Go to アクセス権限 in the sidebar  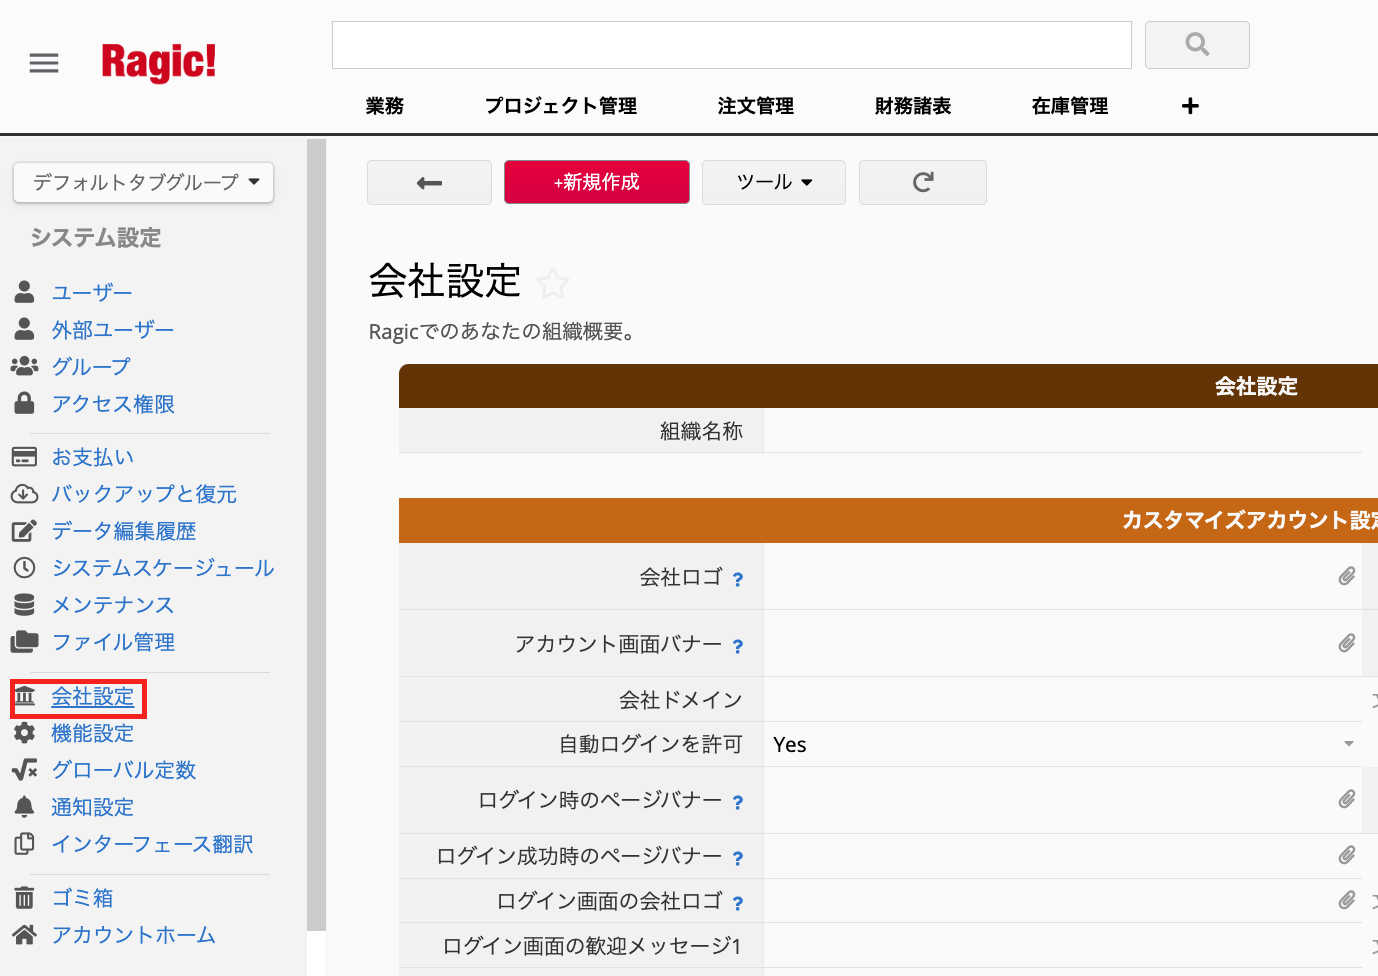pyautogui.click(x=113, y=404)
